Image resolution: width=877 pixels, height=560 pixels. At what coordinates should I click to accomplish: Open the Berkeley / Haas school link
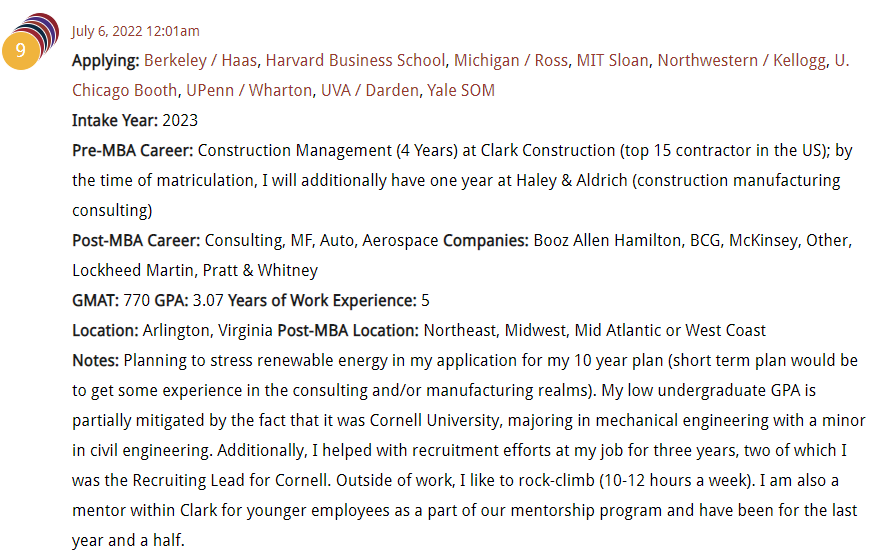(200, 60)
